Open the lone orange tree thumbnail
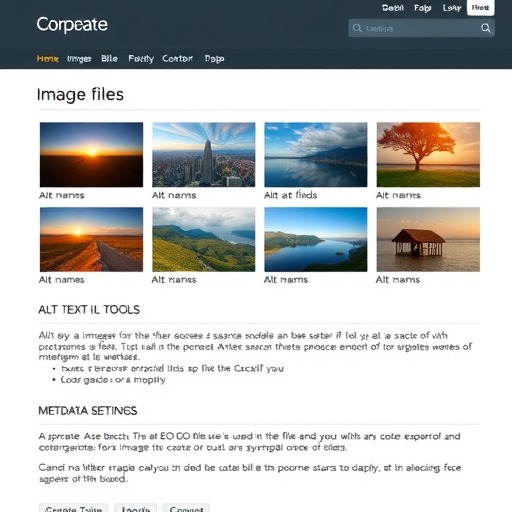The image size is (512, 512). pyautogui.click(x=428, y=154)
